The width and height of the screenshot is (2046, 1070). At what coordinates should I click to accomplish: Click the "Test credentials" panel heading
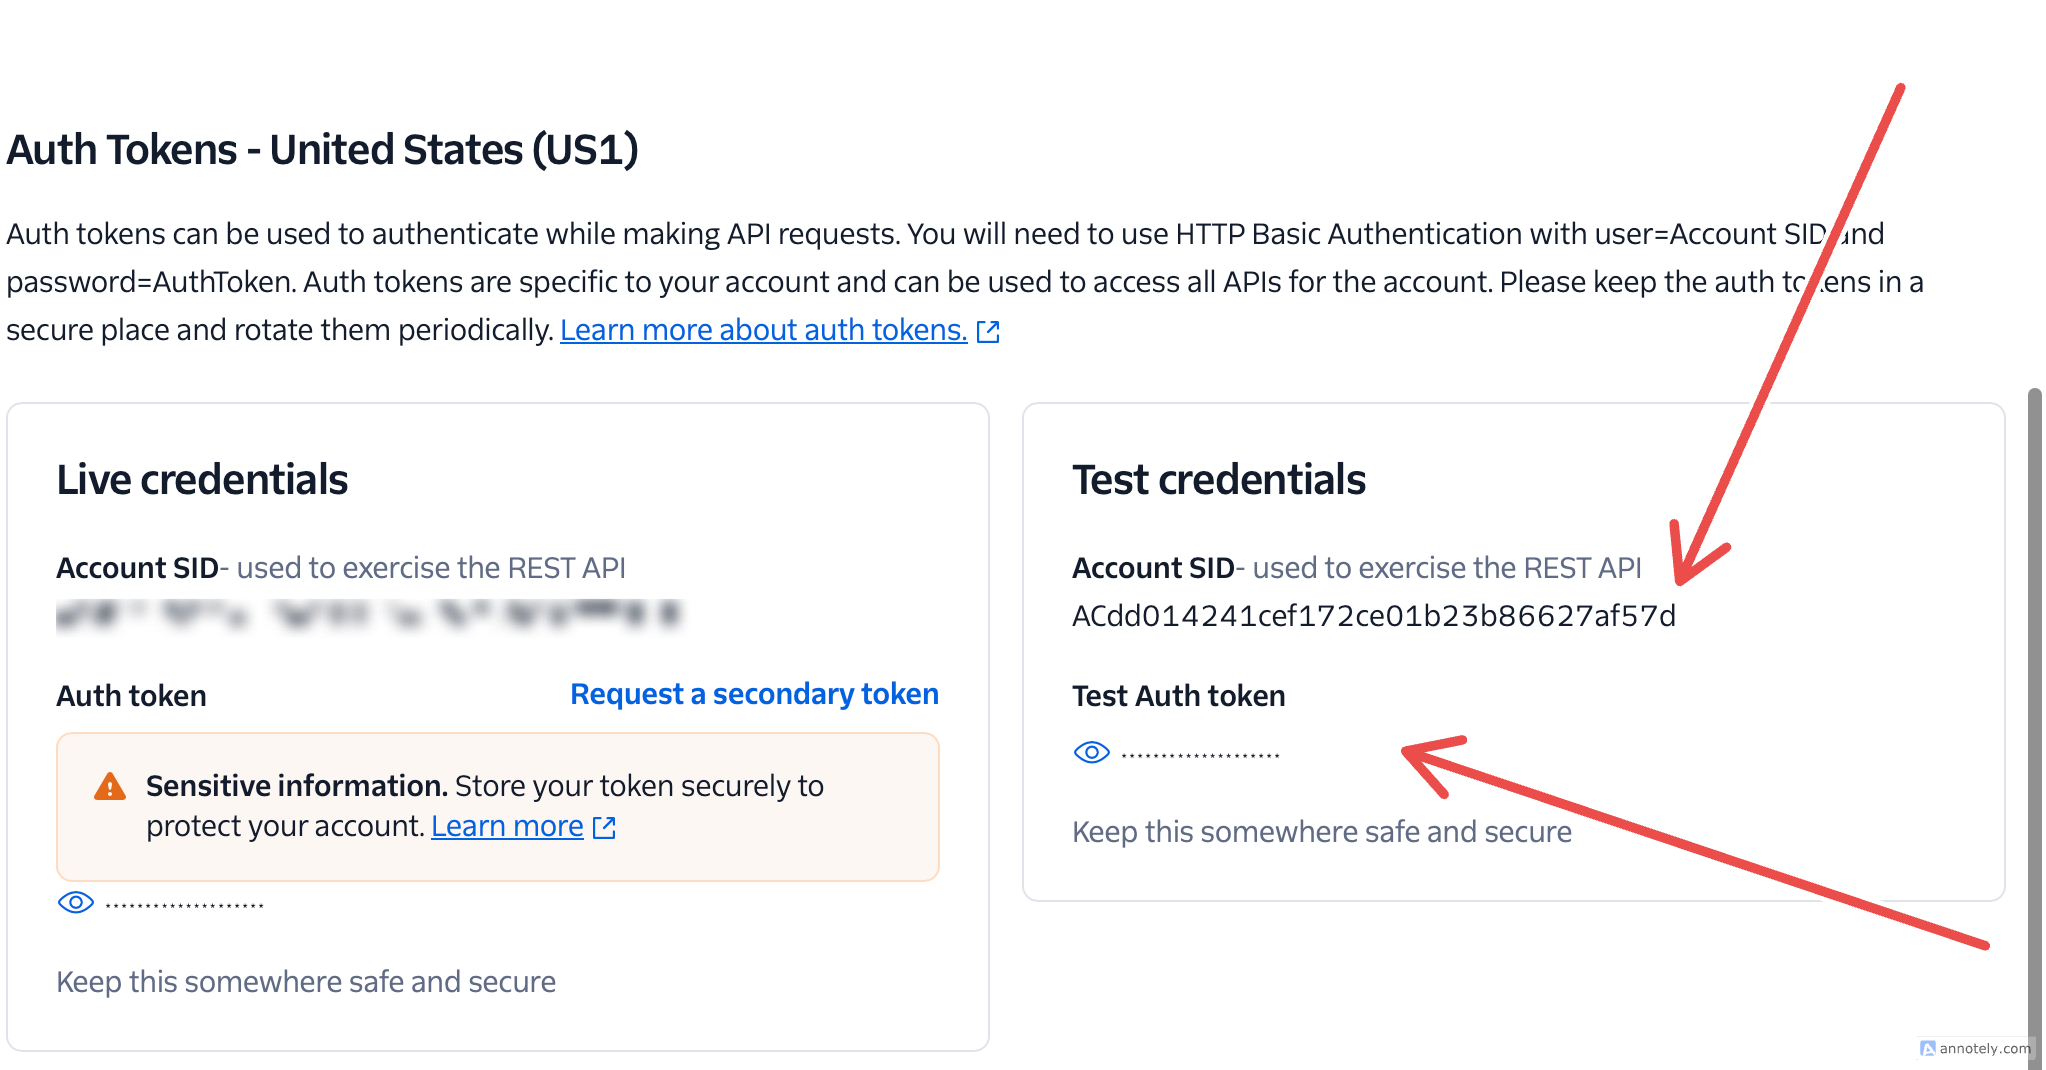[1219, 479]
